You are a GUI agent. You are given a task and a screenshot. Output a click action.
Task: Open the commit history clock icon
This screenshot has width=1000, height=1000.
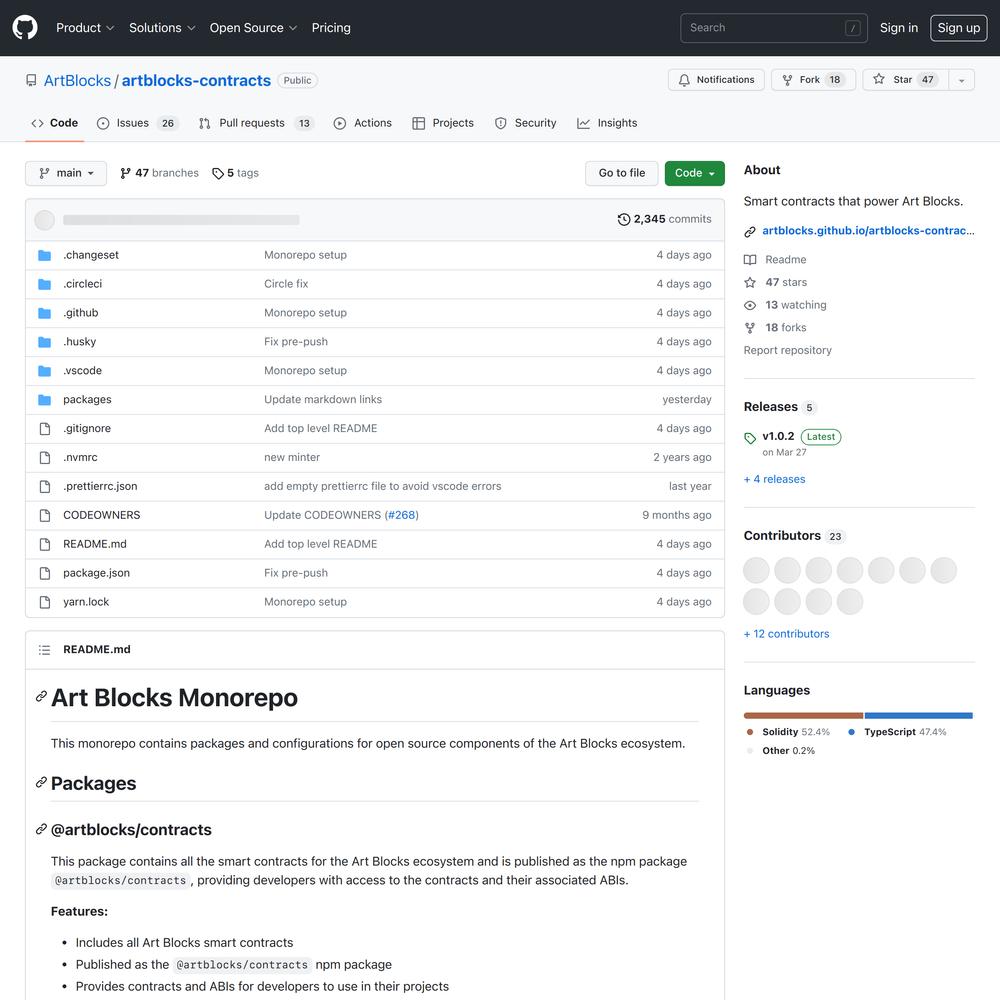[x=624, y=219]
